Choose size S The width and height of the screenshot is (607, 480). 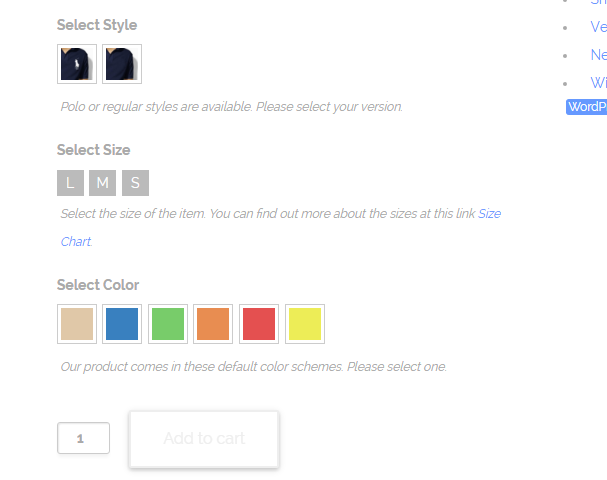point(135,183)
